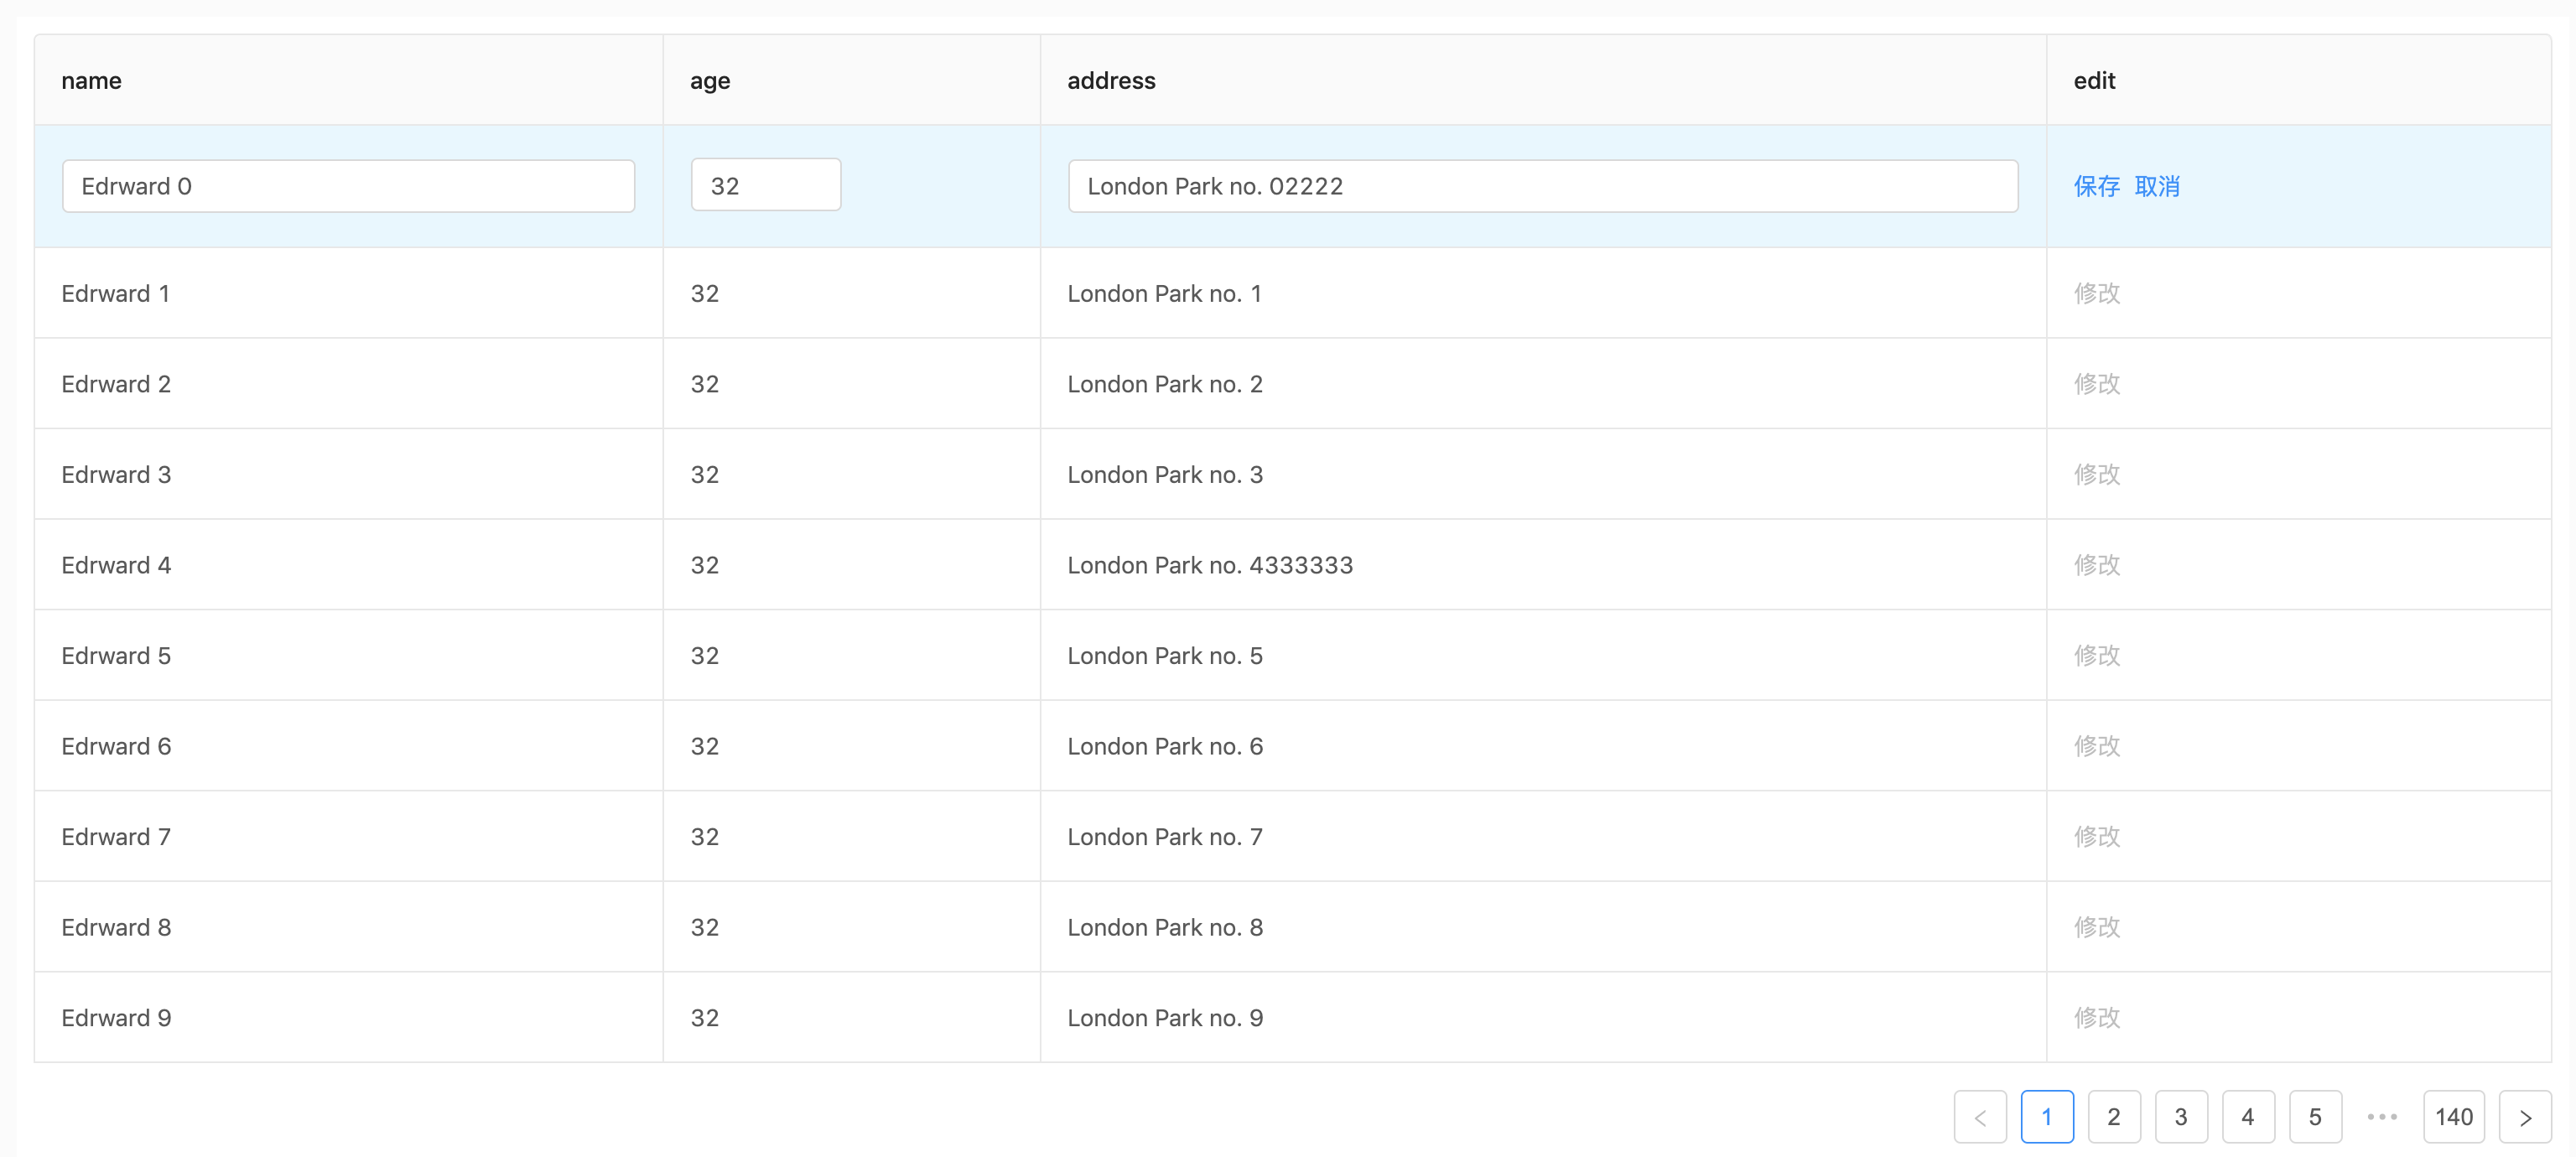Go to page 3
Image resolution: width=2576 pixels, height=1157 pixels.
(x=2180, y=1117)
